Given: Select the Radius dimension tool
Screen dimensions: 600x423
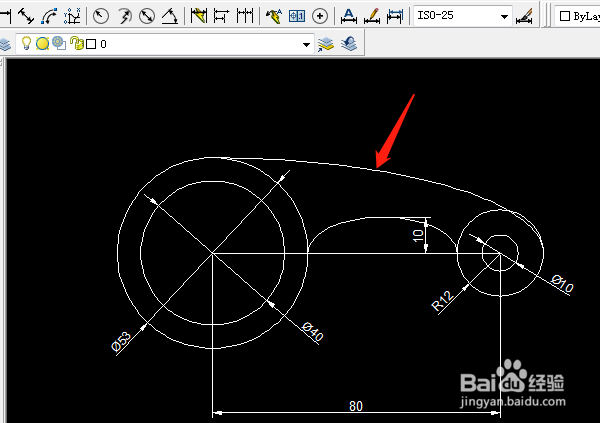Looking at the screenshot, I should (101, 16).
